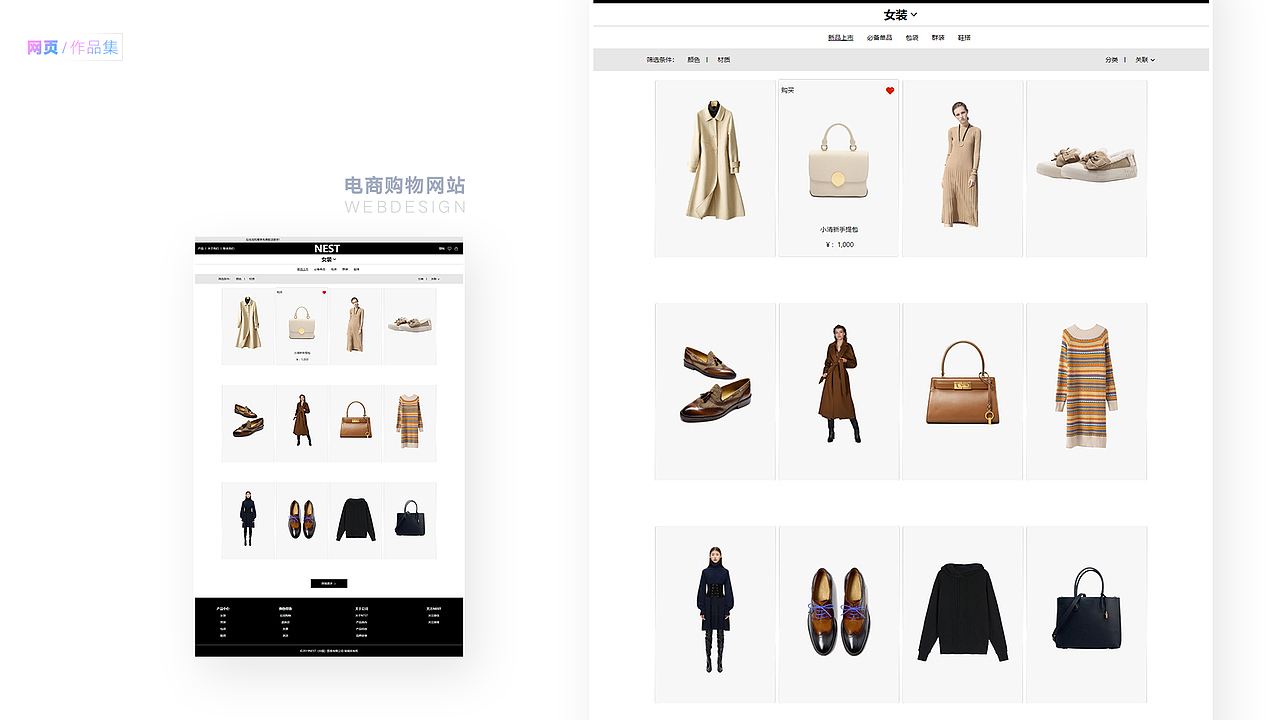Viewport: 1280px width, 720px height.
Task: Open brown top-handle bag in large page
Action: tap(962, 391)
